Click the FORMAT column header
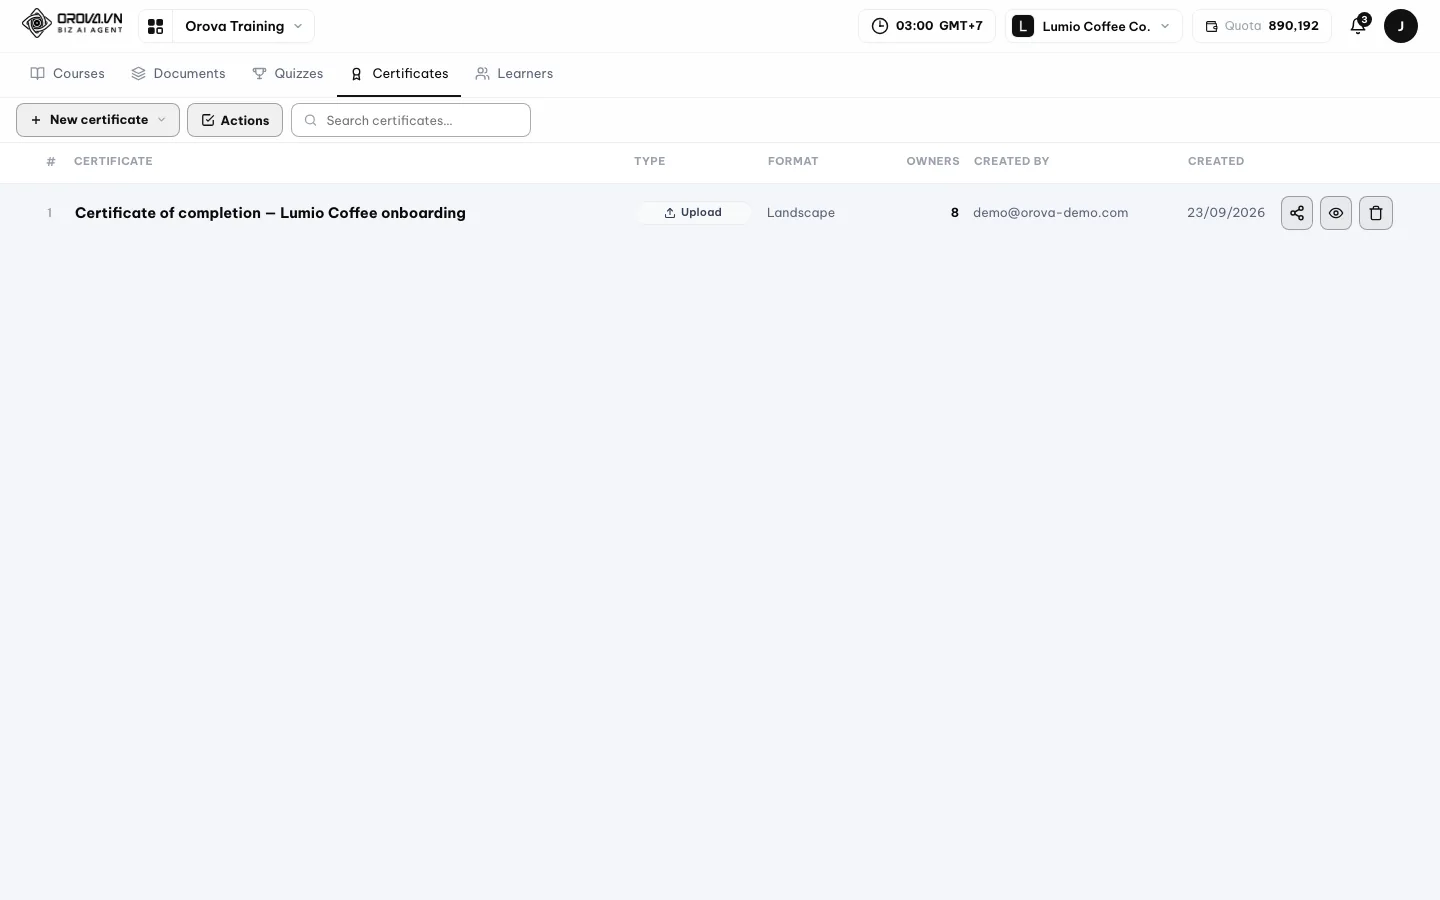 pyautogui.click(x=793, y=161)
